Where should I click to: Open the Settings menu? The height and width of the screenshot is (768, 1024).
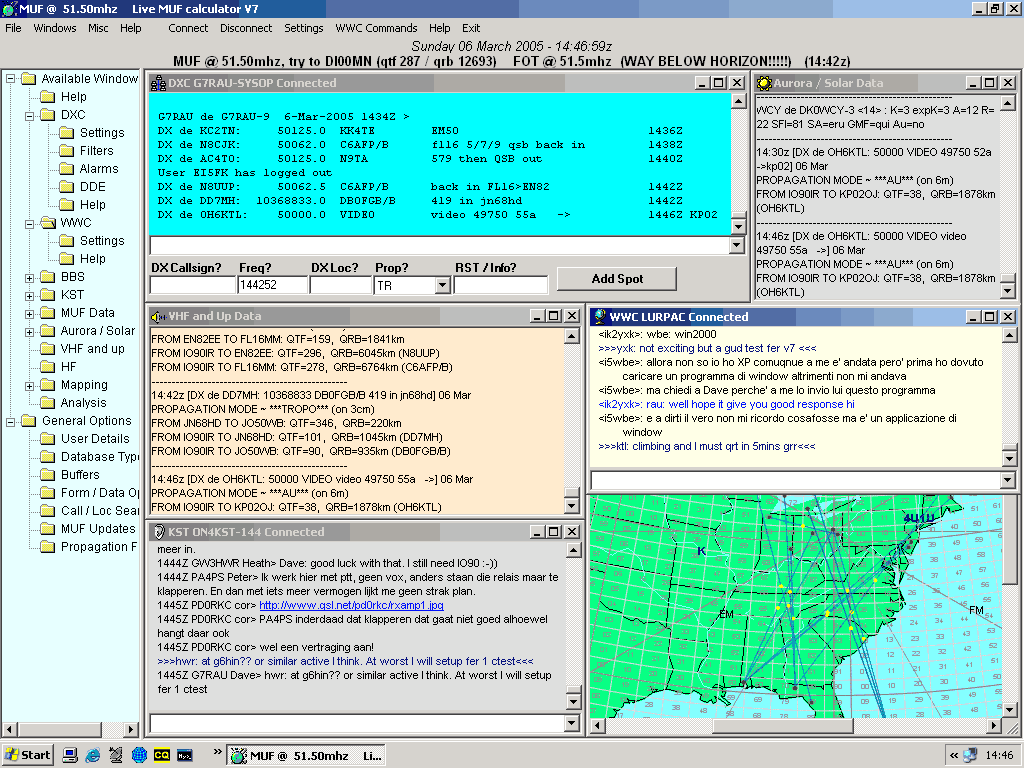pos(303,28)
